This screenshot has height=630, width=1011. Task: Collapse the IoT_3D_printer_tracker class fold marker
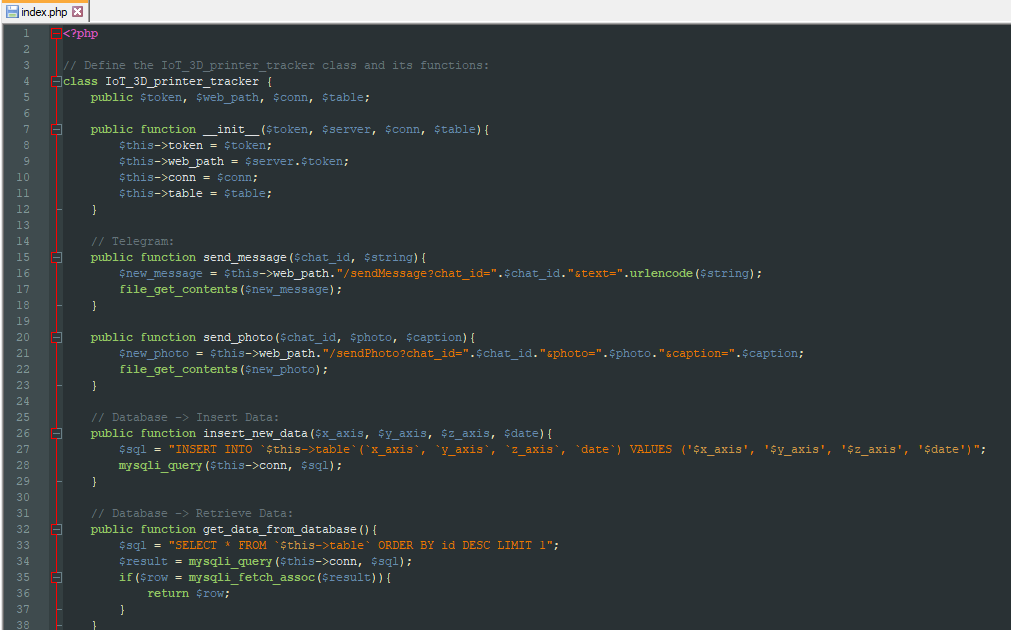[x=57, y=81]
